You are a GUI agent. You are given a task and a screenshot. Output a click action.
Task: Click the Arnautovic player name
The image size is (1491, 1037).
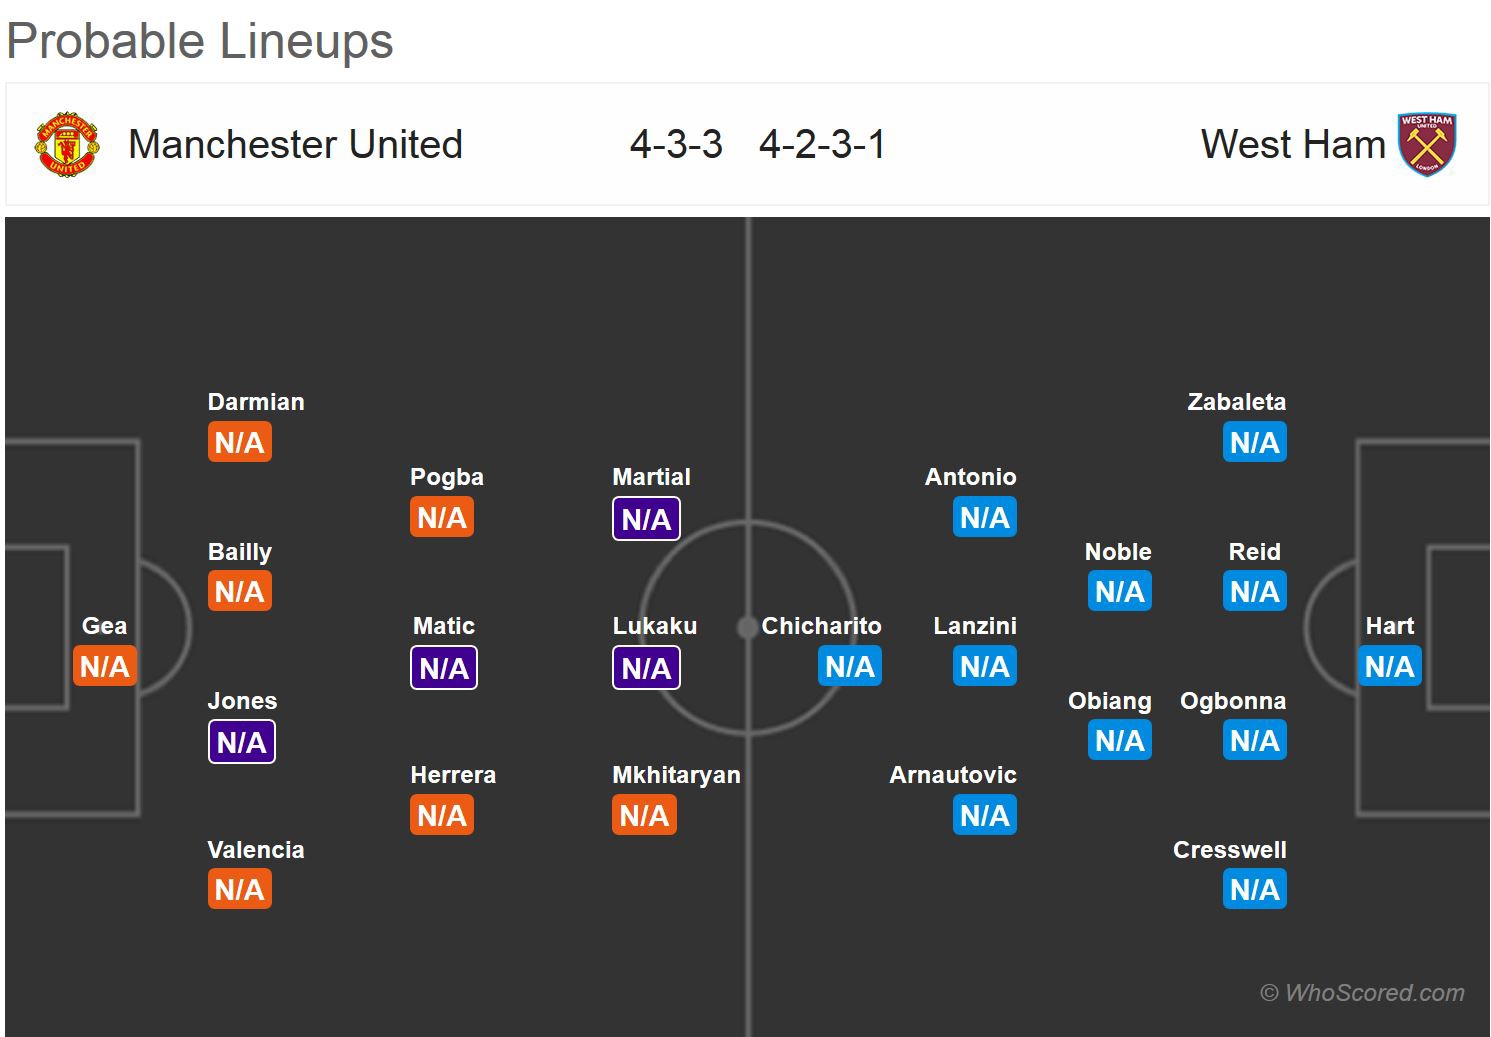coord(952,775)
